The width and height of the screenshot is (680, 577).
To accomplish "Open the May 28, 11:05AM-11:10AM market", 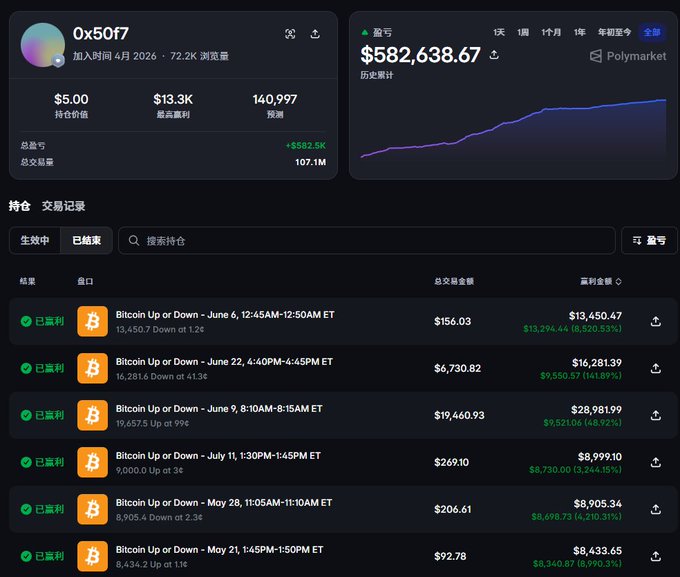I will tap(224, 503).
